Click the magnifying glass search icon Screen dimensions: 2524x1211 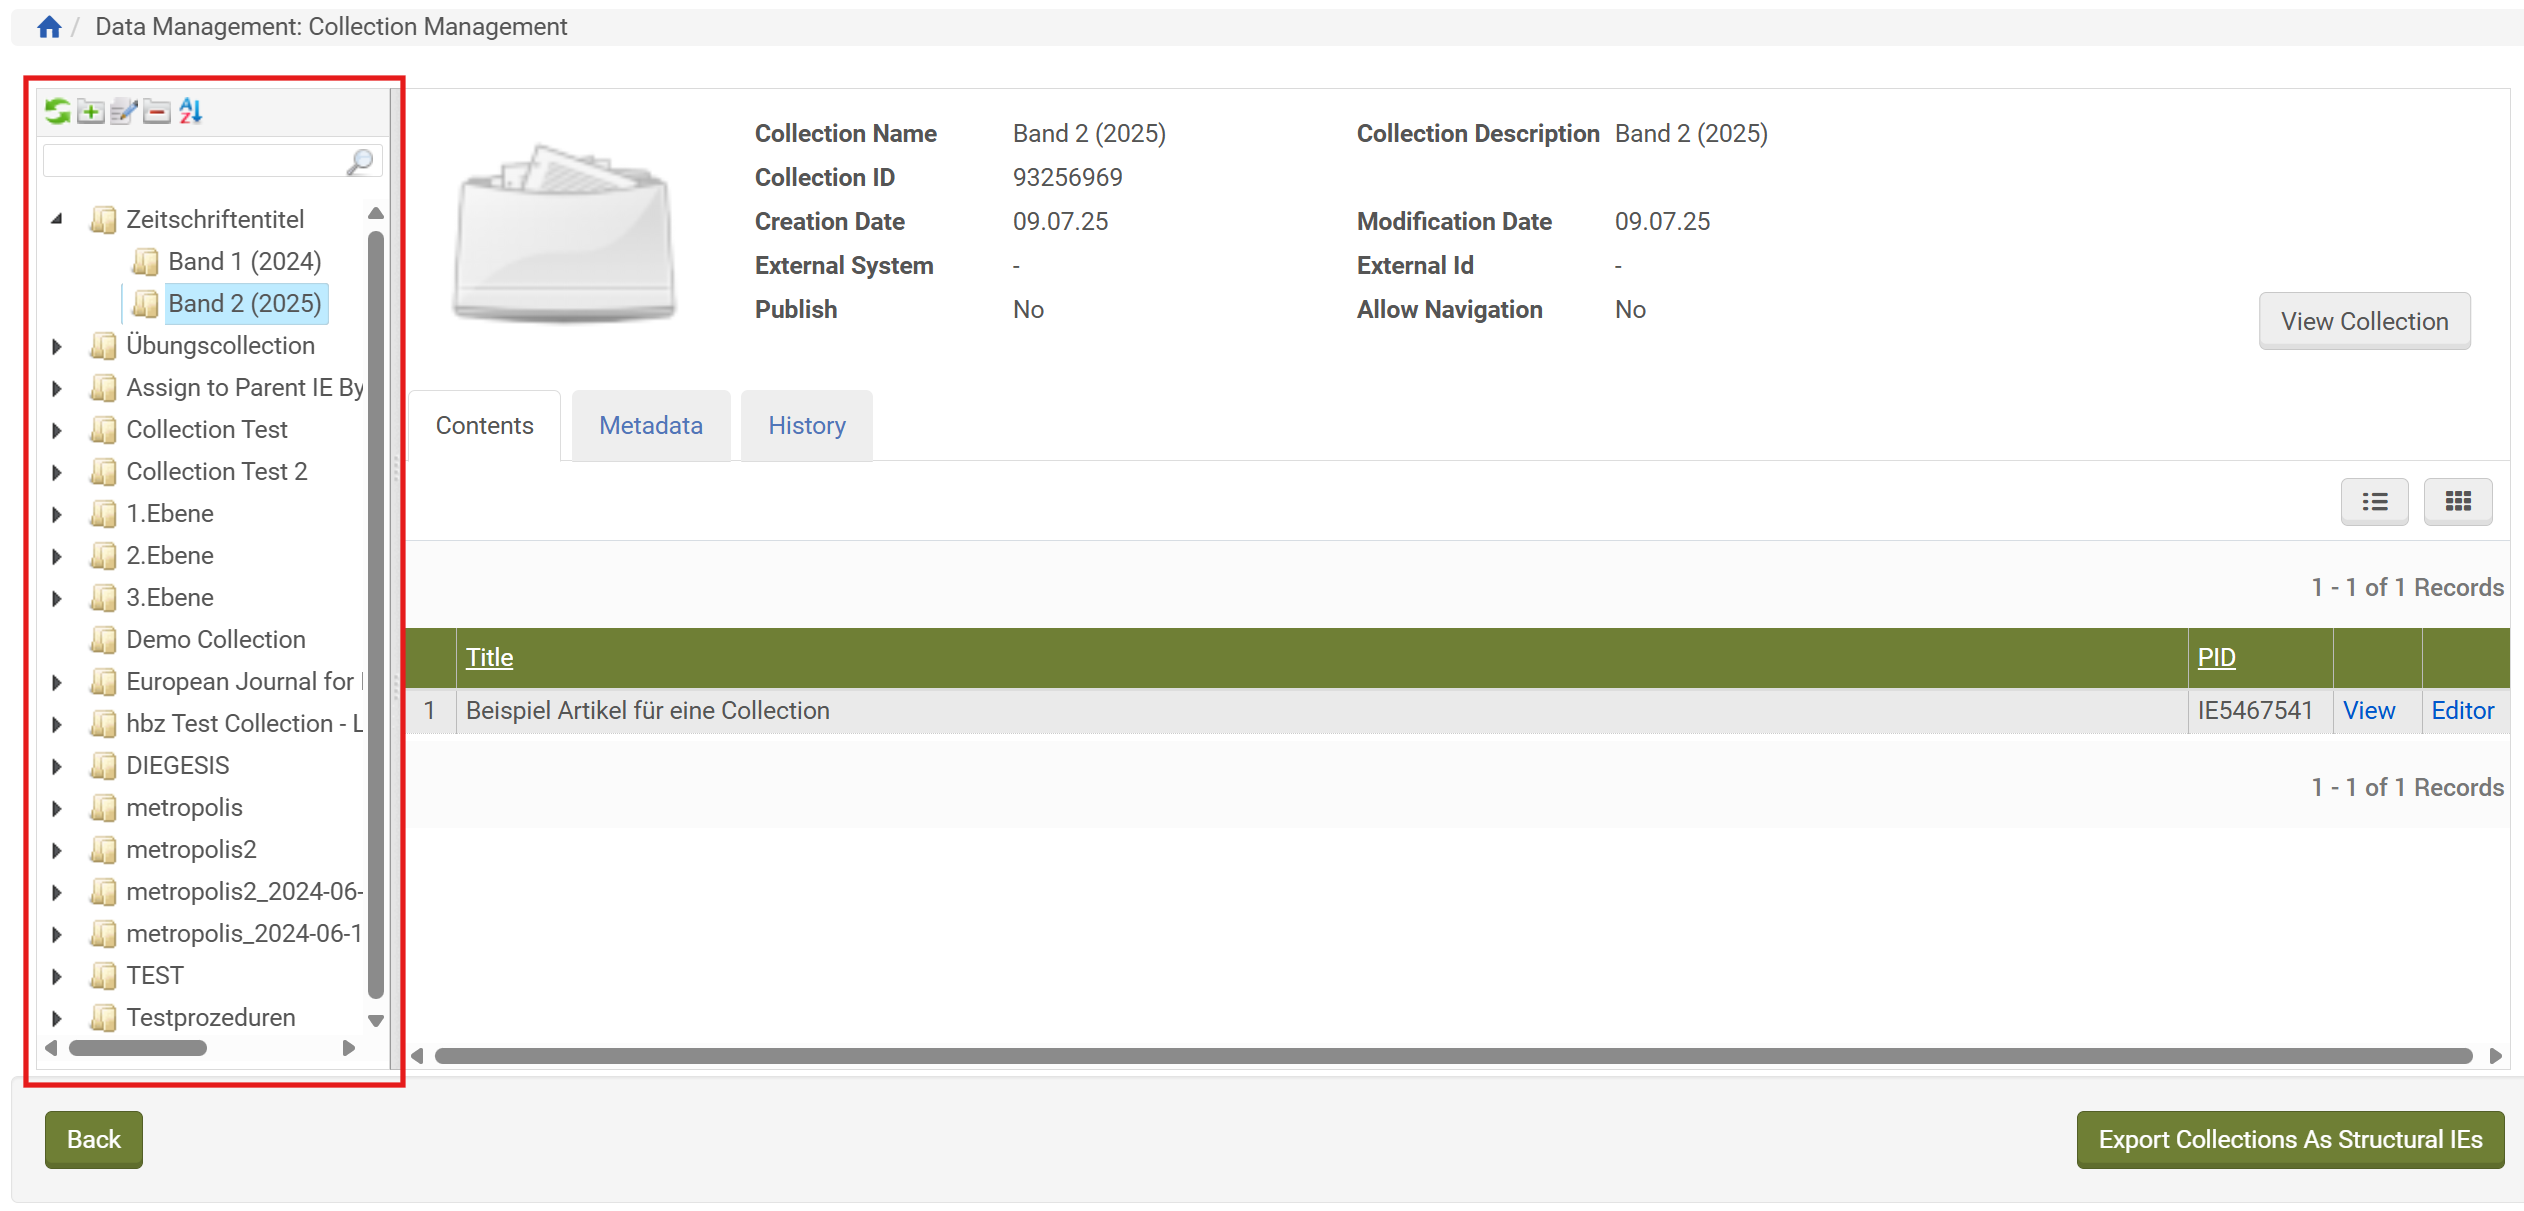tap(360, 161)
